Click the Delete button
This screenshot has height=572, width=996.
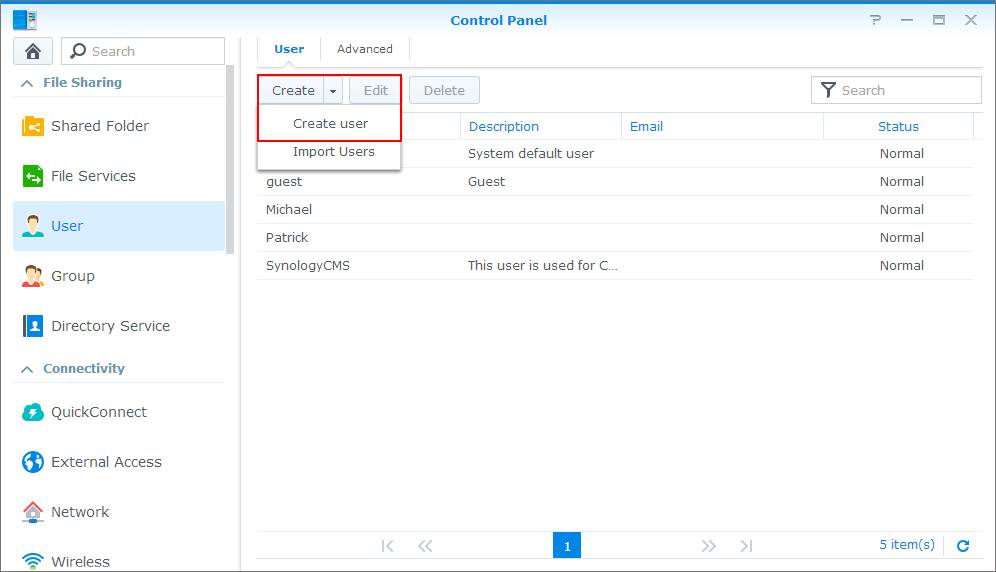coord(444,90)
